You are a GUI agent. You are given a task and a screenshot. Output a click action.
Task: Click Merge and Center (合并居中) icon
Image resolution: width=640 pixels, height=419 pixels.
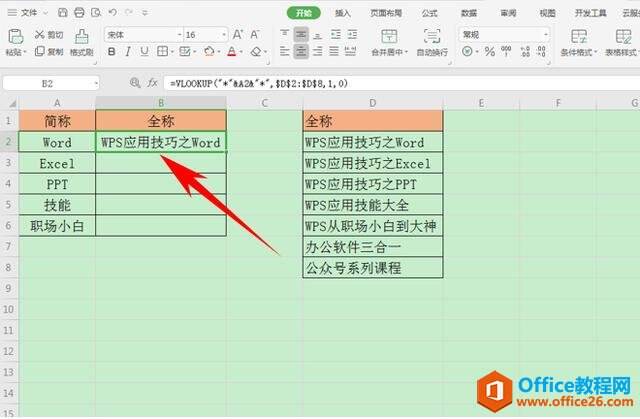pos(389,36)
